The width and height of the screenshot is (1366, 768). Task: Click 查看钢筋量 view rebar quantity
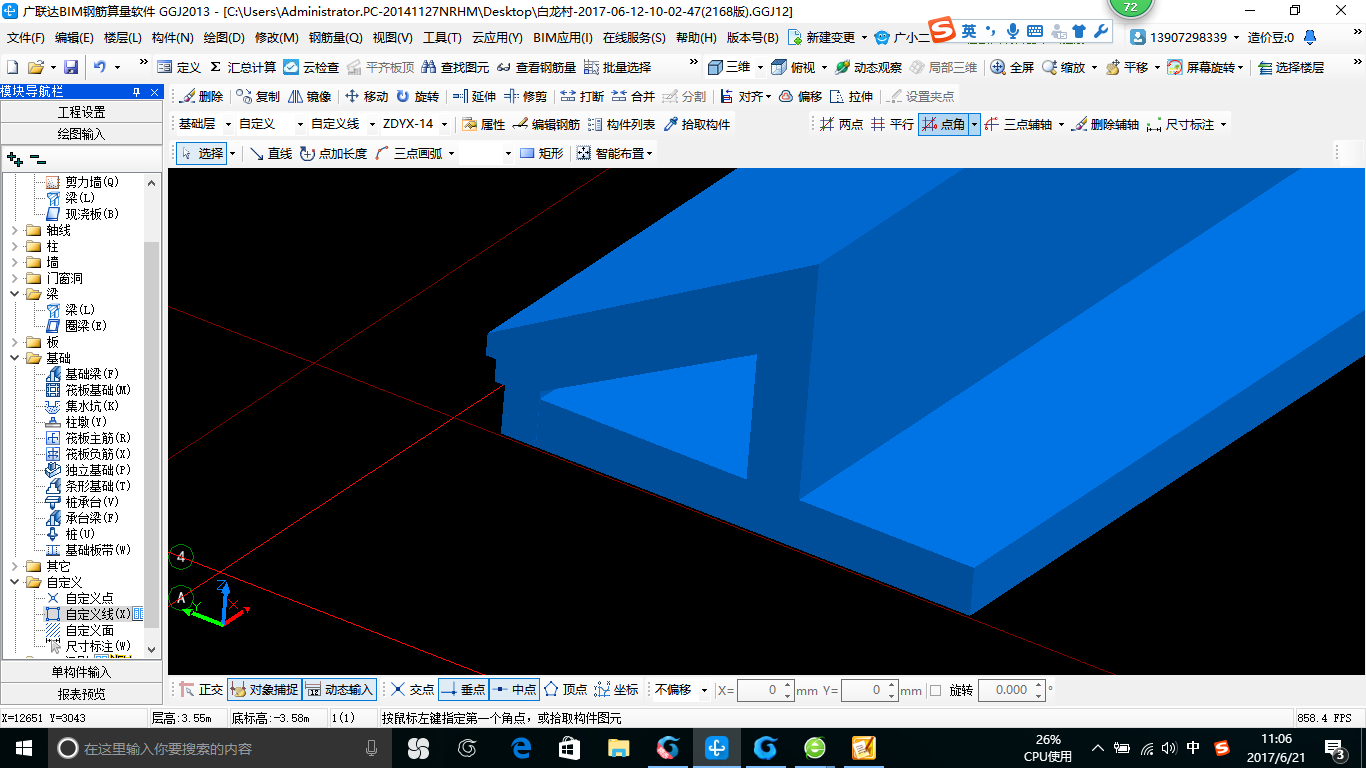[536, 67]
